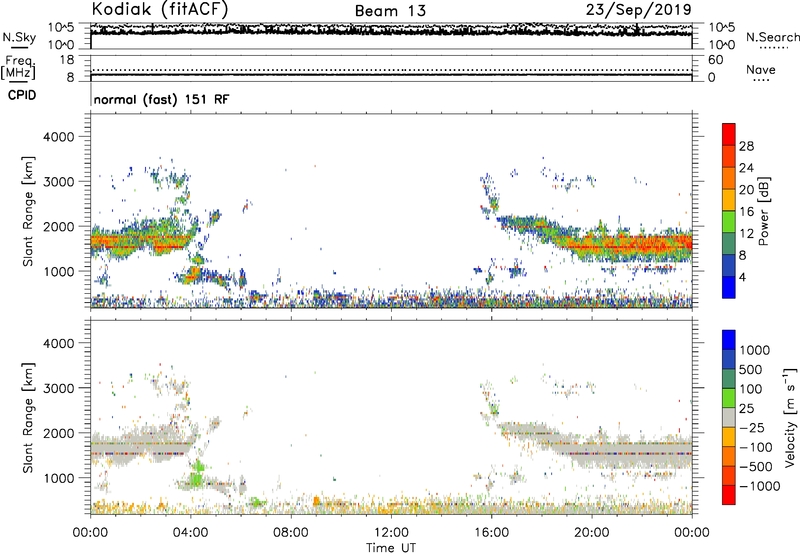Click the '3000' tick of velocity panel
This screenshot has height=554, width=800.
[59, 388]
